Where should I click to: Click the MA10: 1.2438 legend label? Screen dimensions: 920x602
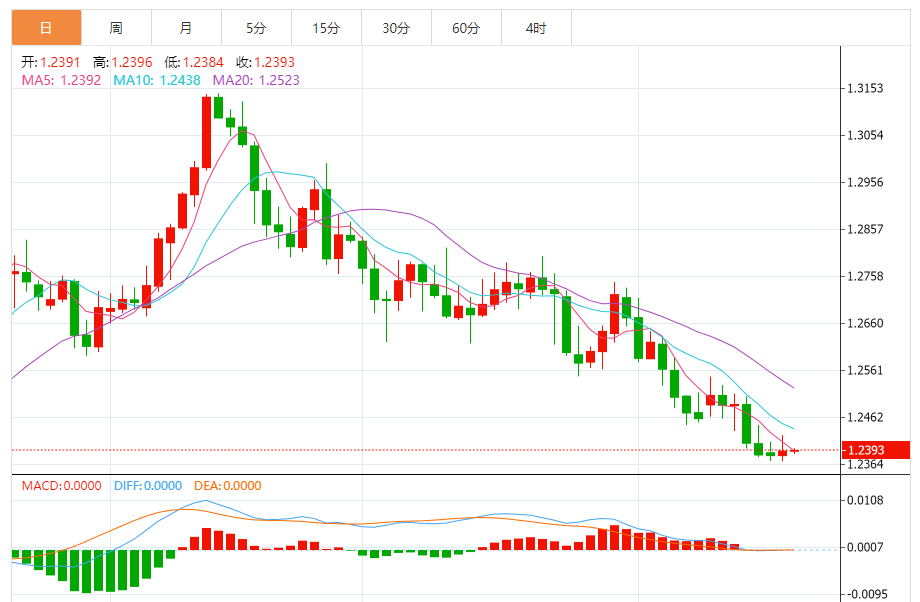point(157,80)
